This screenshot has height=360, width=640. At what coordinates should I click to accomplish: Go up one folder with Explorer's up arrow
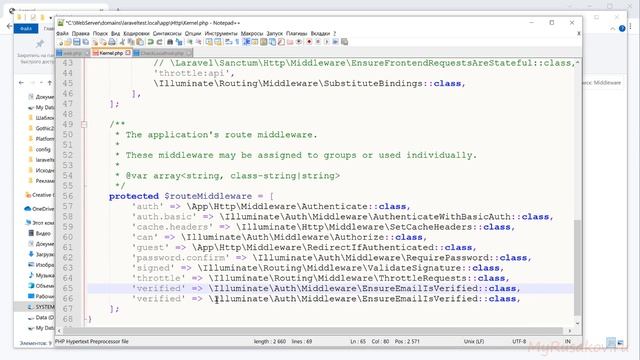click(x=50, y=83)
